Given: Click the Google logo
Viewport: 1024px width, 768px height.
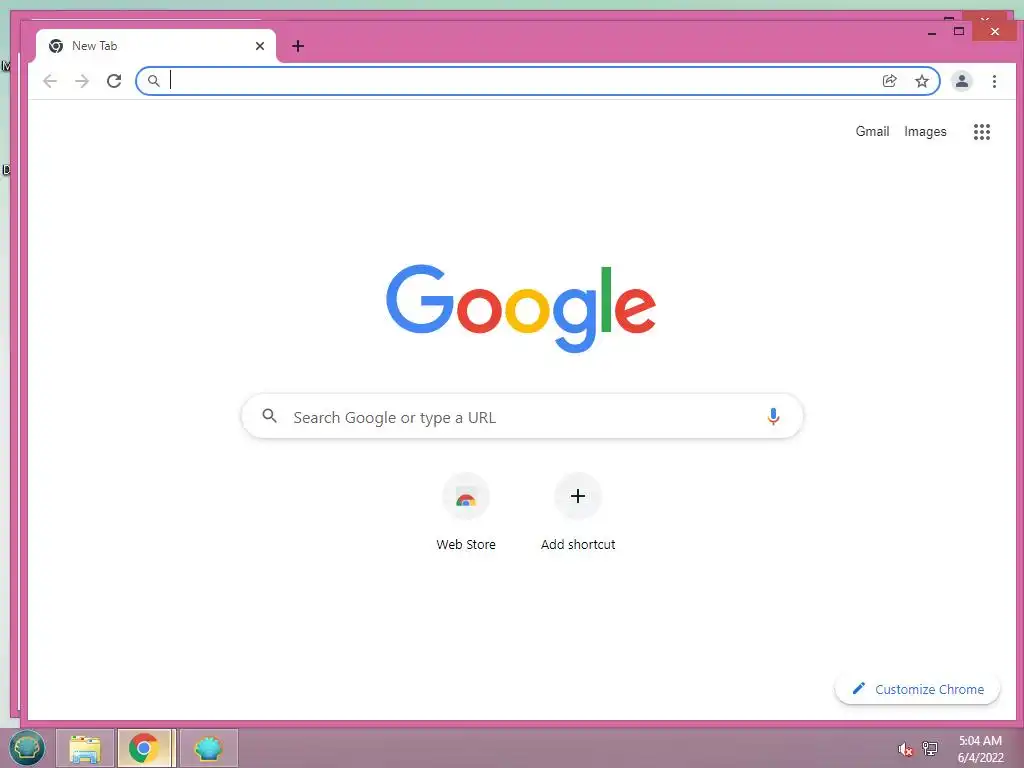Looking at the screenshot, I should pyautogui.click(x=521, y=308).
